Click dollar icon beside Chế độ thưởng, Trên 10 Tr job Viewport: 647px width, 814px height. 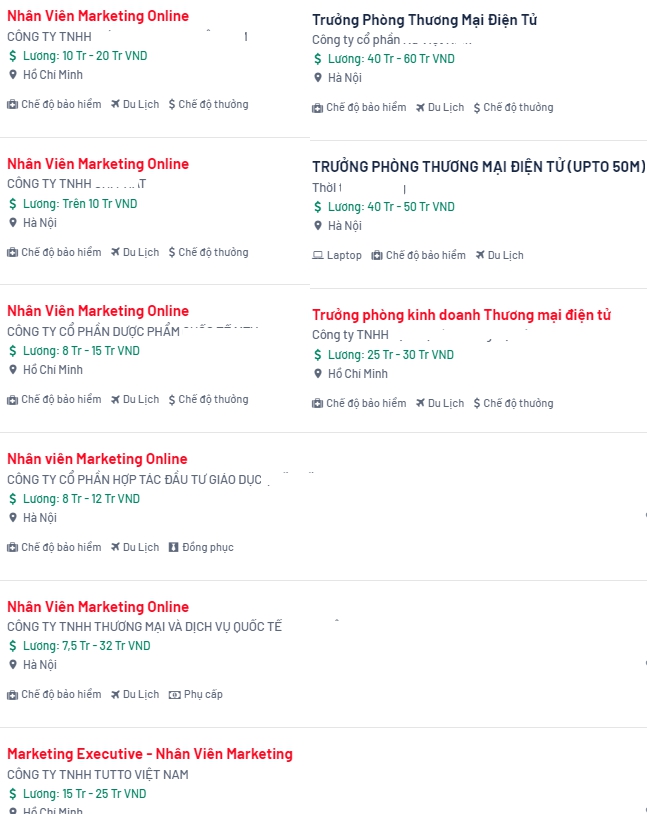click(x=172, y=252)
